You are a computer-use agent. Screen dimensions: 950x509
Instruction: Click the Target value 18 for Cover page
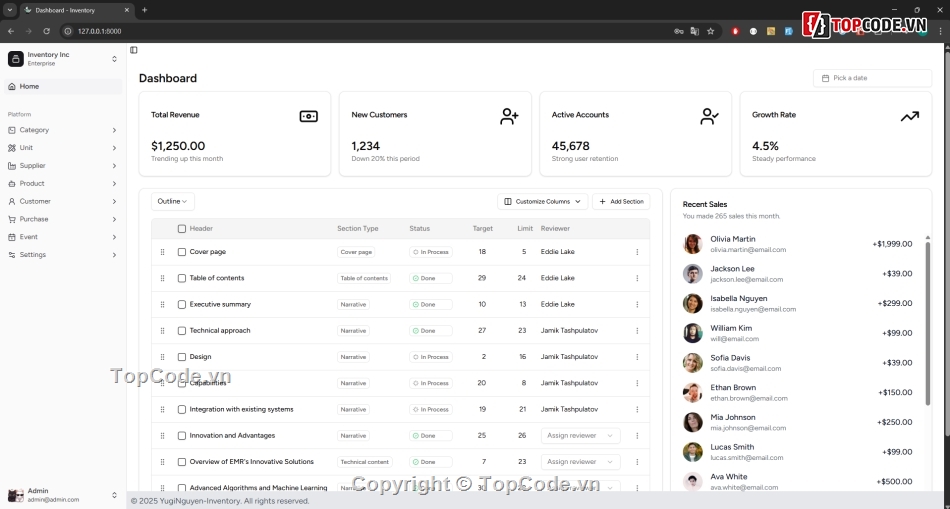click(x=482, y=252)
